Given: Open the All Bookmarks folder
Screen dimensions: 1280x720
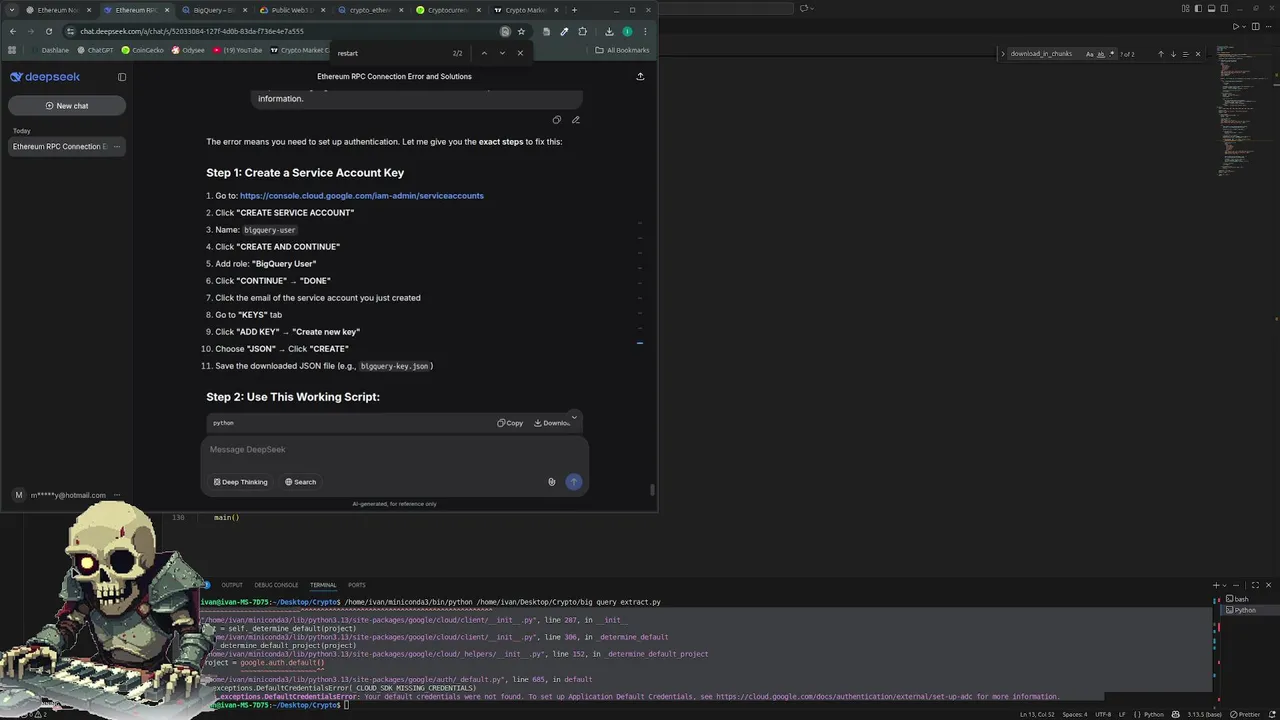Looking at the screenshot, I should click(x=622, y=50).
